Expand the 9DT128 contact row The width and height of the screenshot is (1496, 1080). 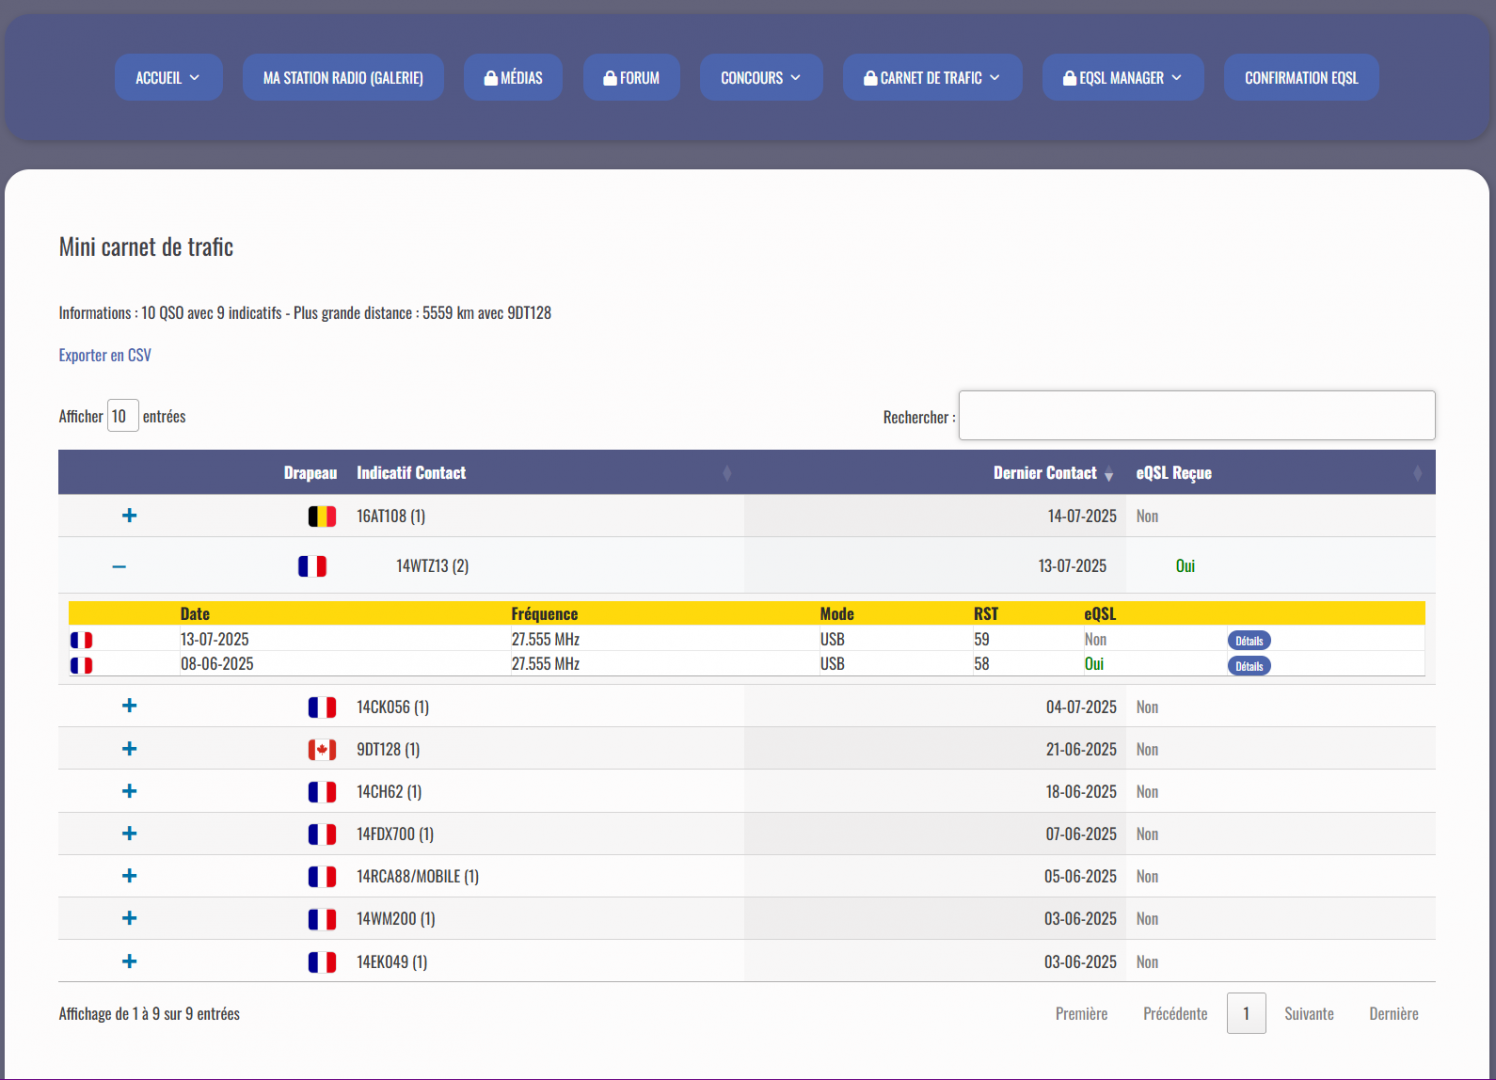point(129,749)
